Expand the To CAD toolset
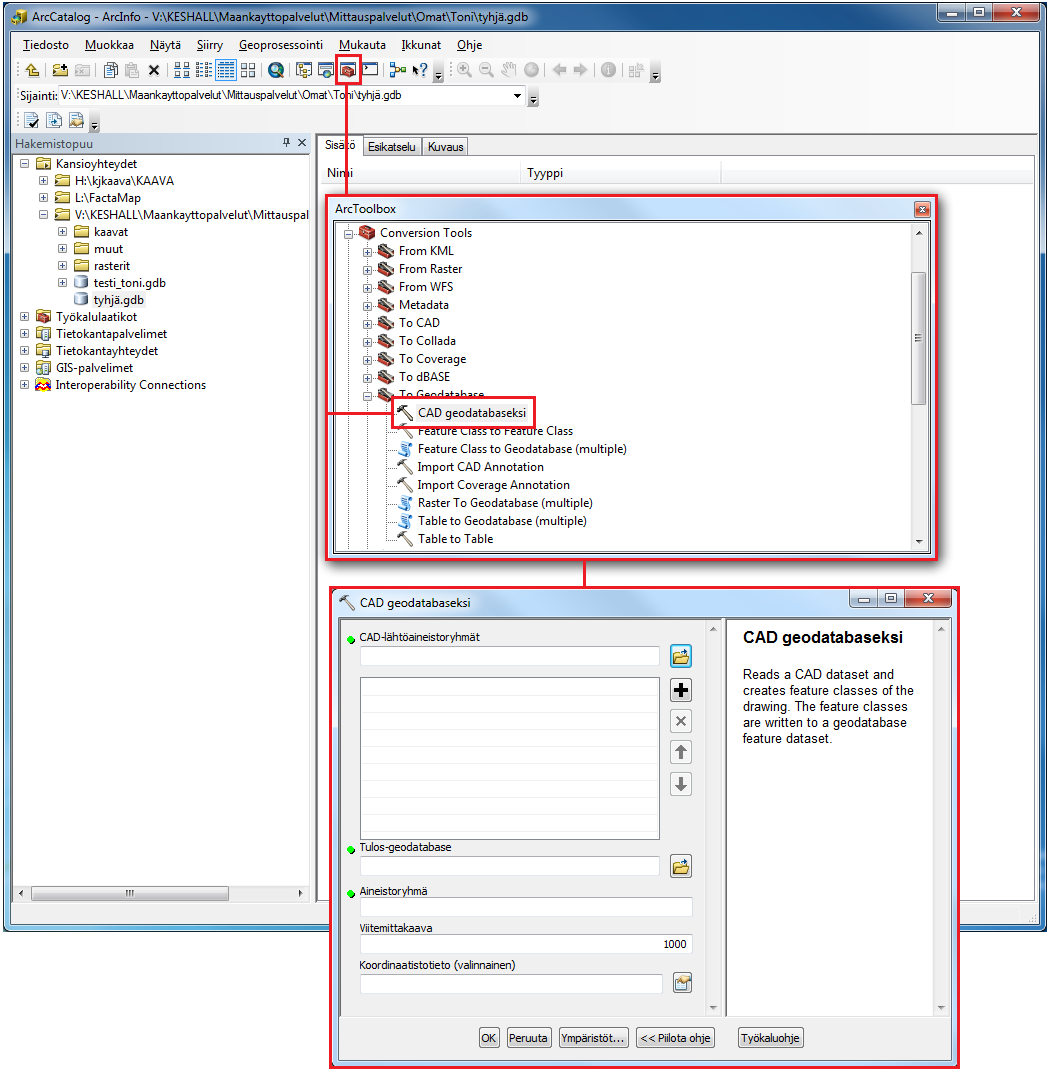 [x=368, y=324]
